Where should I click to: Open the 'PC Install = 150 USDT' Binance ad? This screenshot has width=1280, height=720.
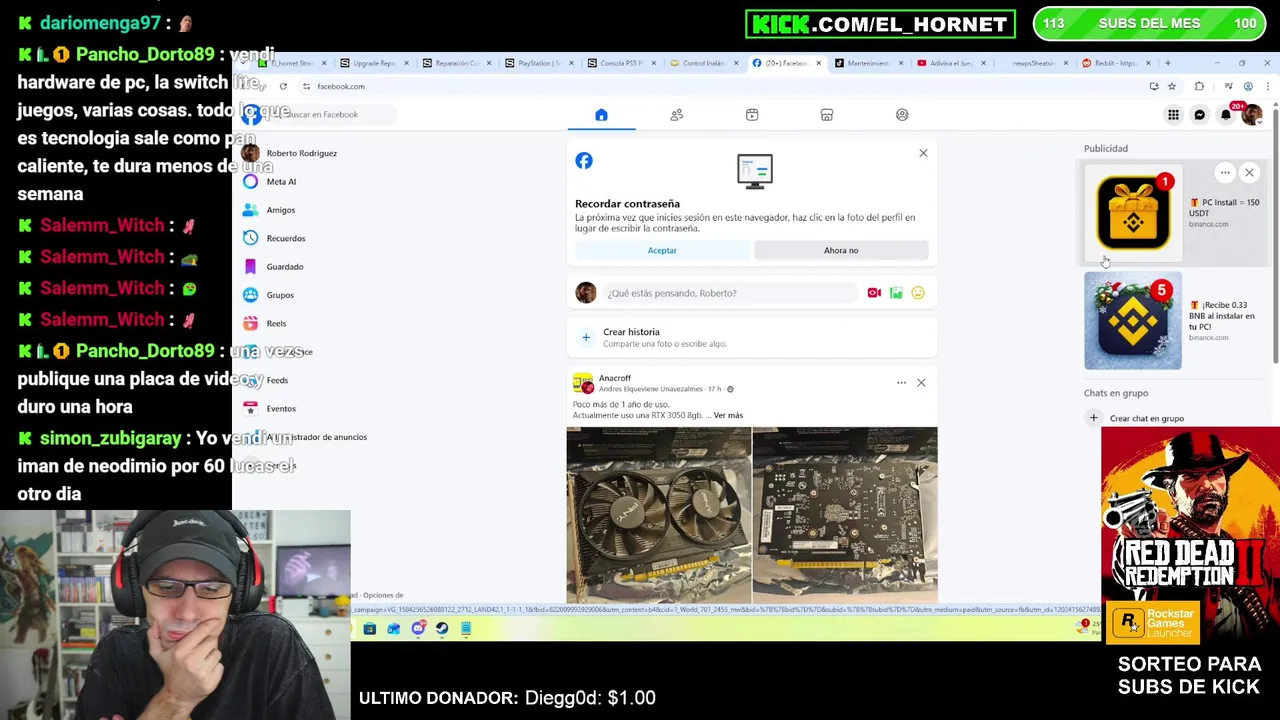click(1174, 213)
